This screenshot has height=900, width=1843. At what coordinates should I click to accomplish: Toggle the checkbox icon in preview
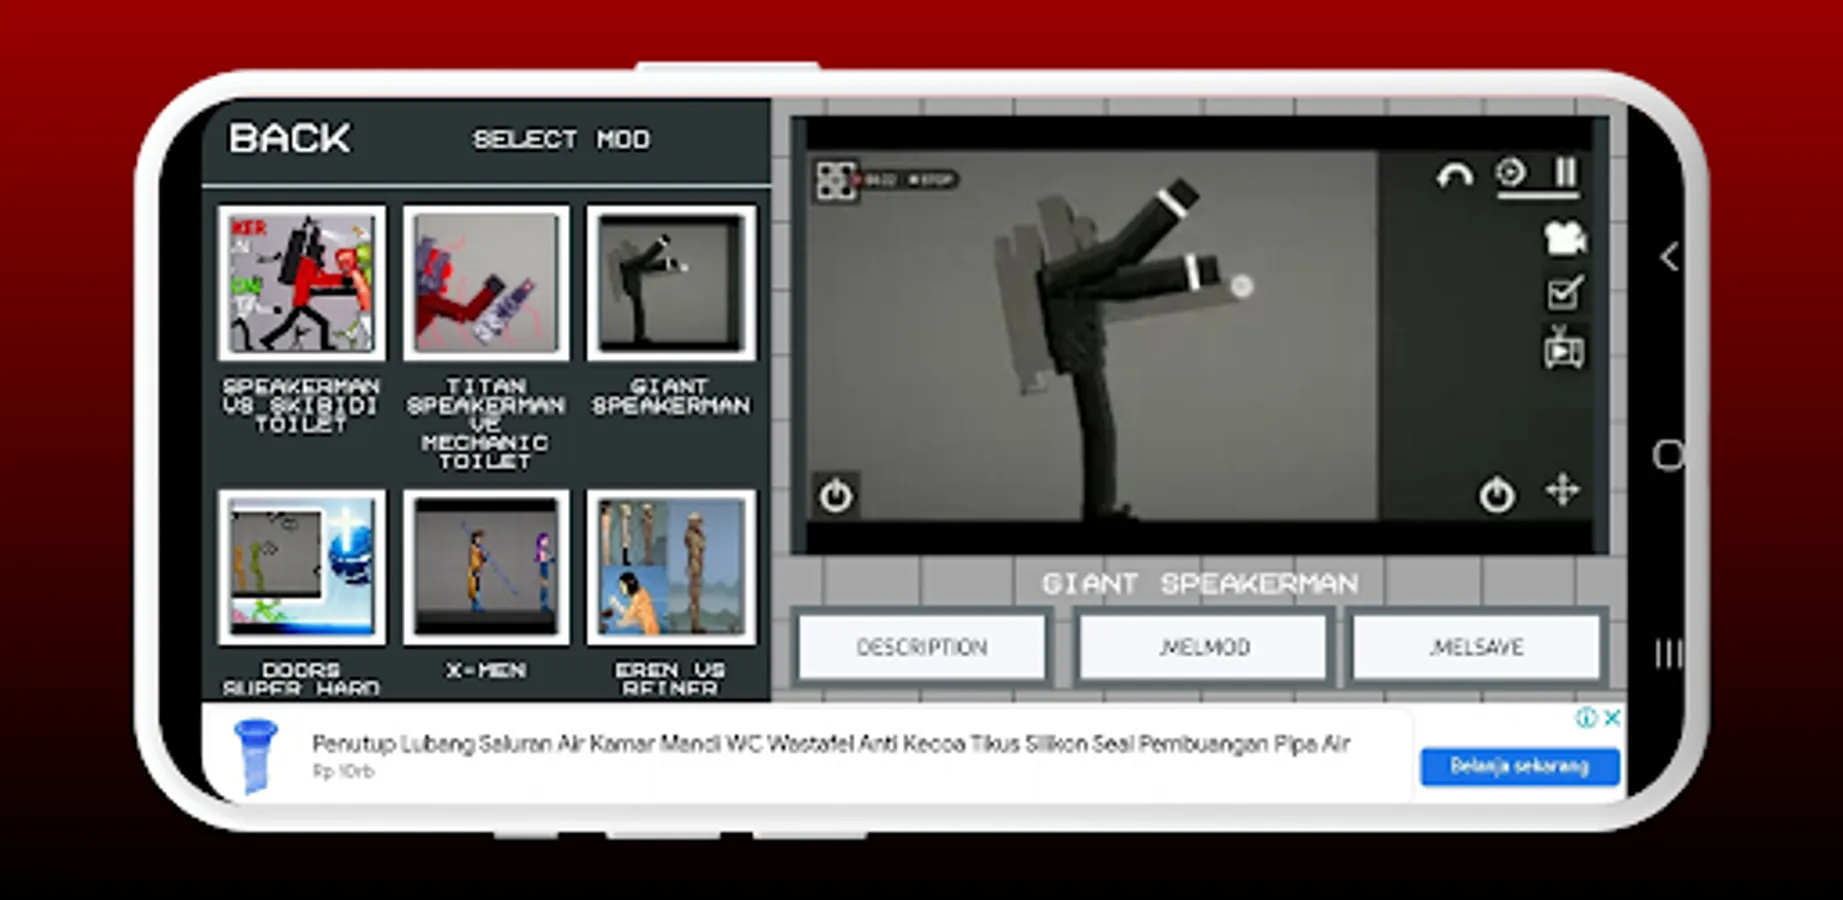click(1565, 292)
